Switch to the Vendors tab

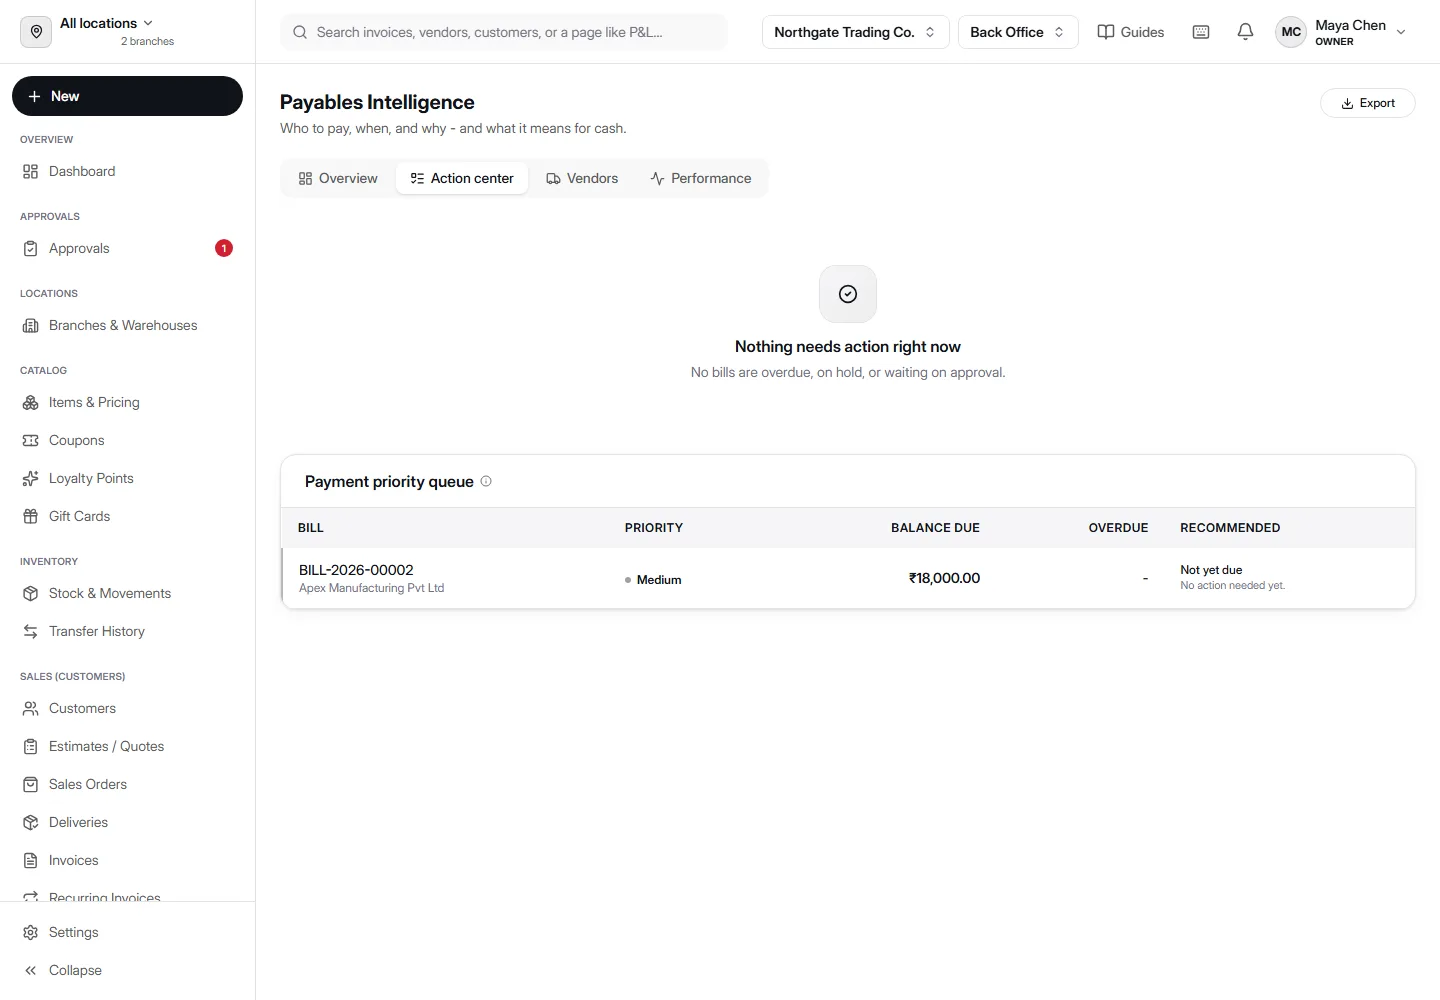582,178
